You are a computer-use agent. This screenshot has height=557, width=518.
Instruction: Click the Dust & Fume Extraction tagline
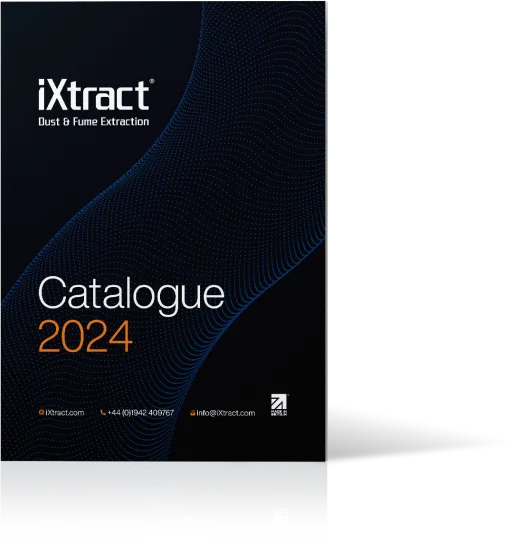point(94,121)
